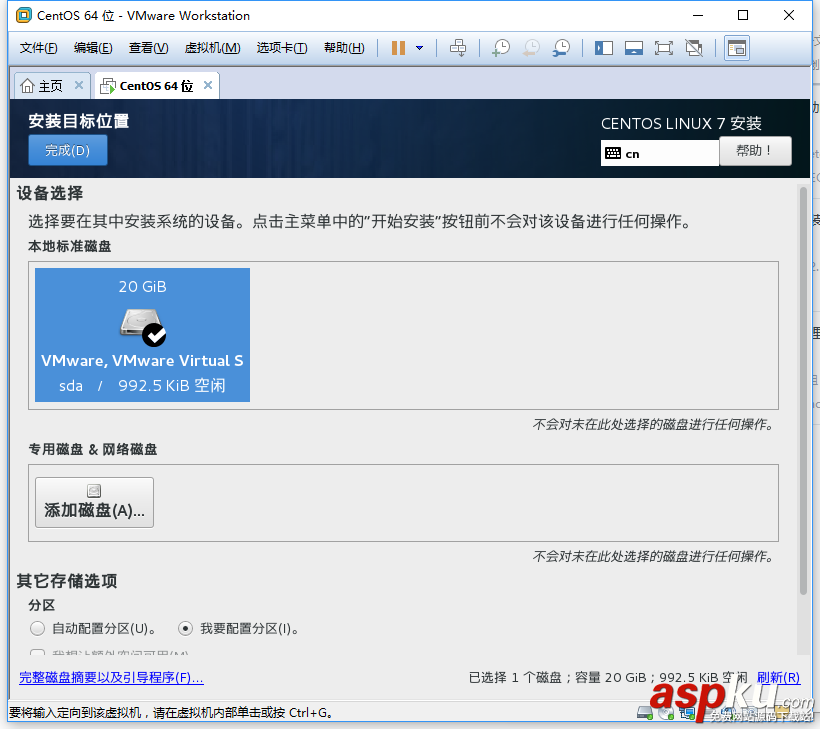Viewport: 820px width, 729px height.
Task: Switch to Unity mode icon
Action: point(694,48)
